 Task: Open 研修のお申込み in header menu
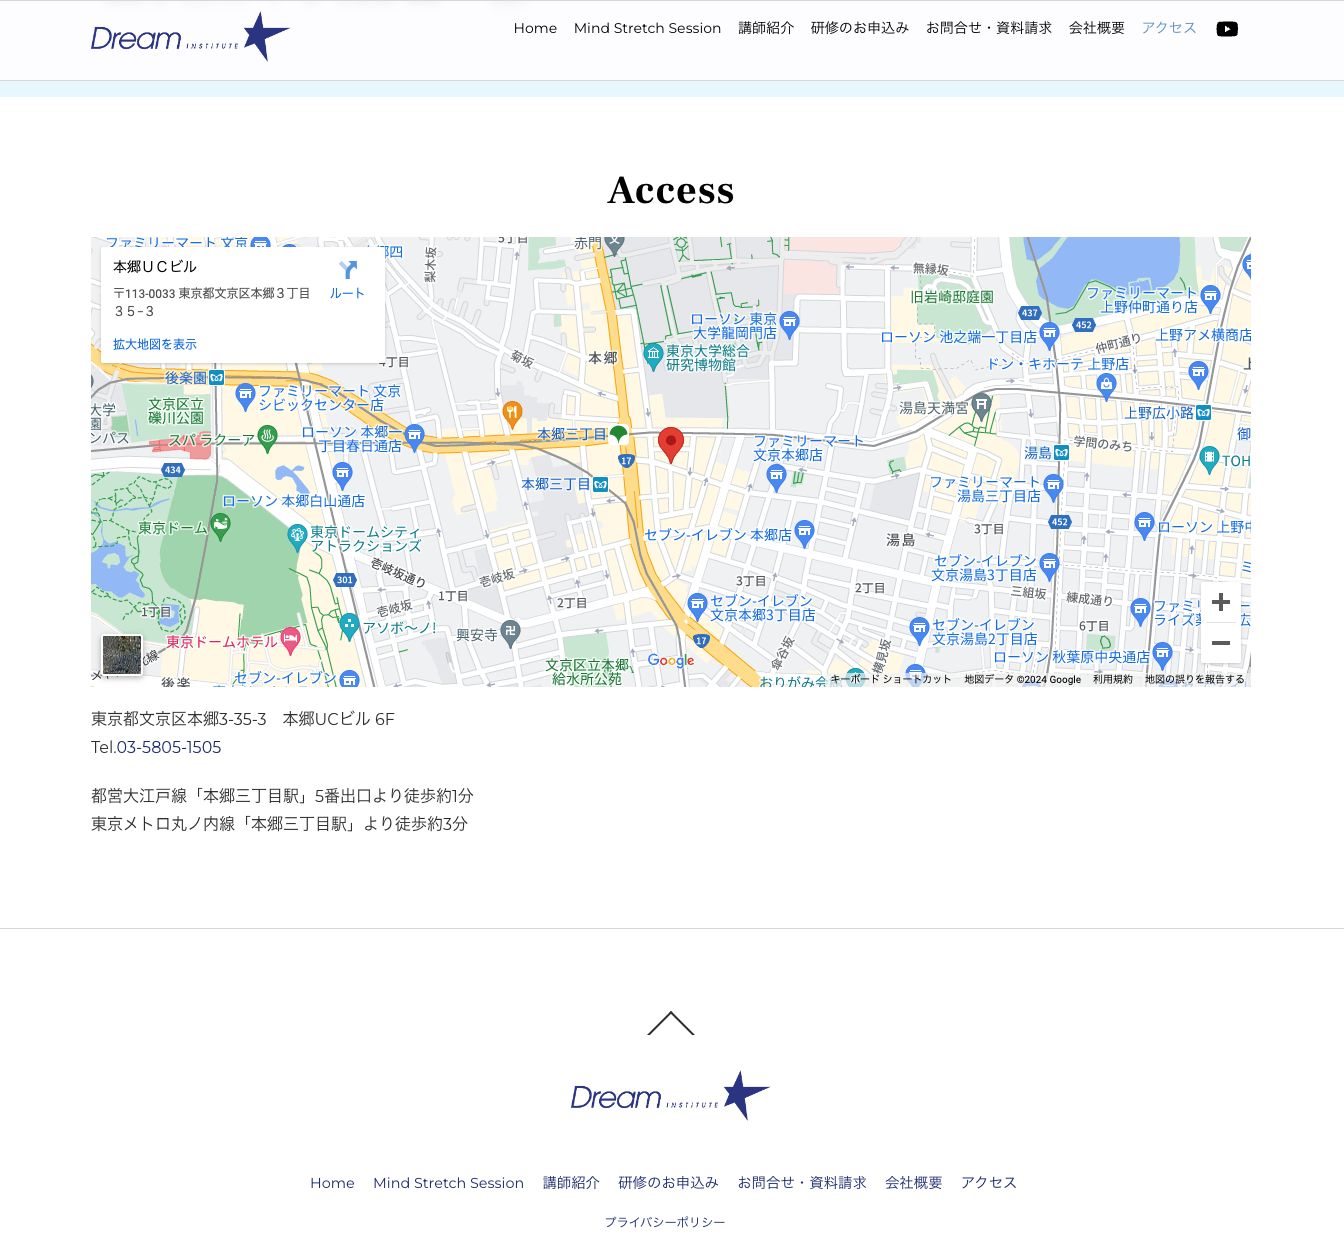(x=859, y=28)
